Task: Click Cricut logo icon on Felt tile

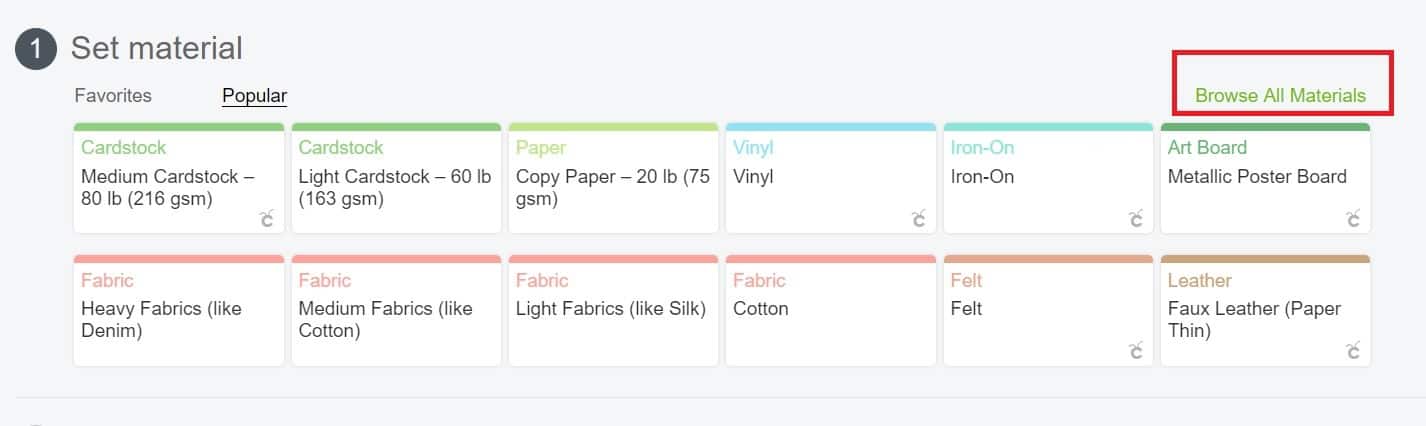Action: 1136,350
